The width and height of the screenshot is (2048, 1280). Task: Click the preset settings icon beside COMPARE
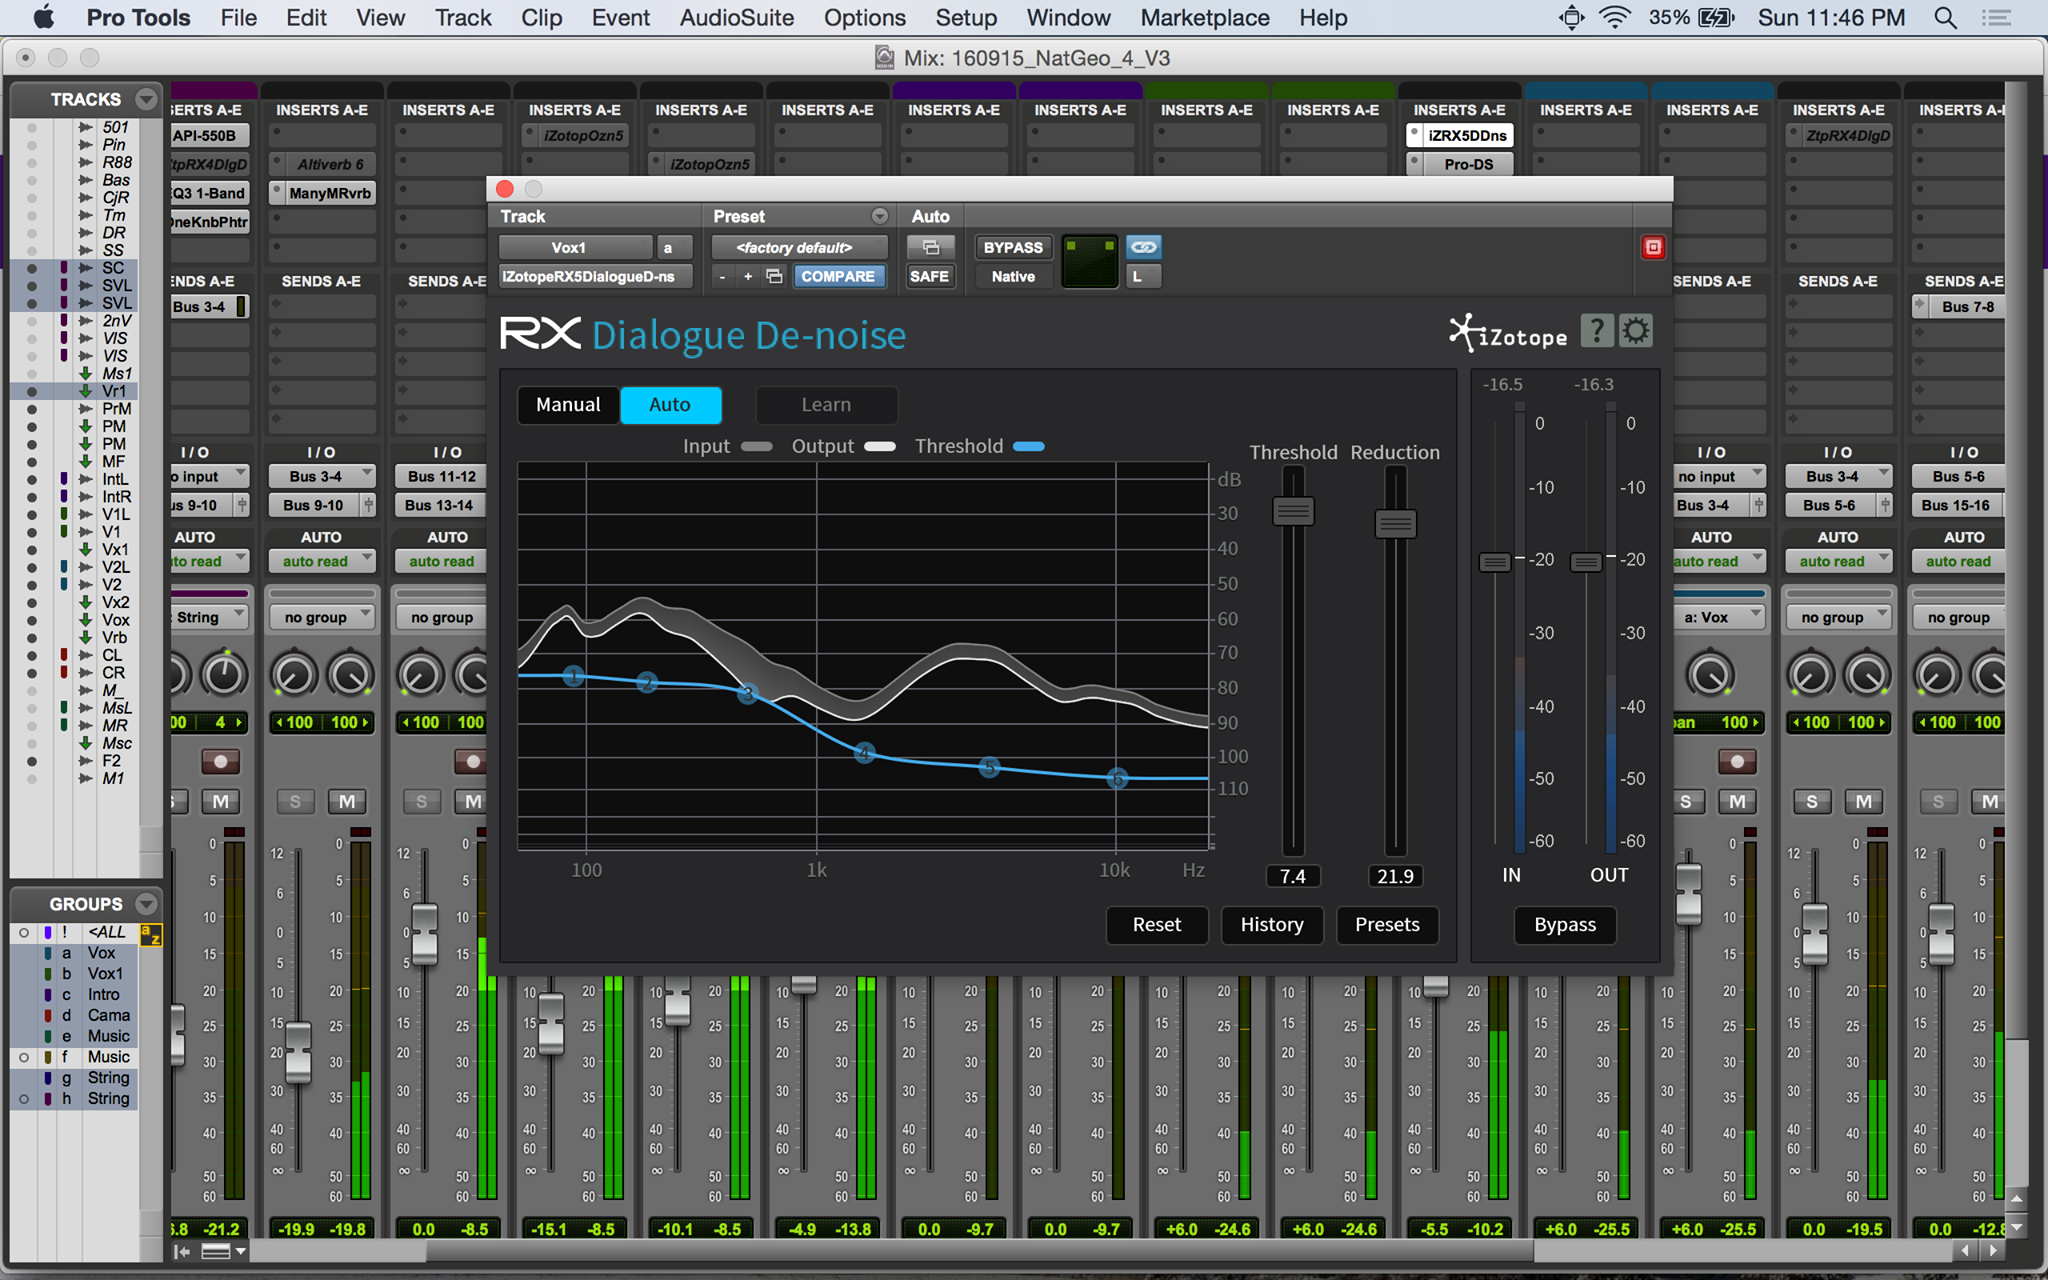pos(774,277)
